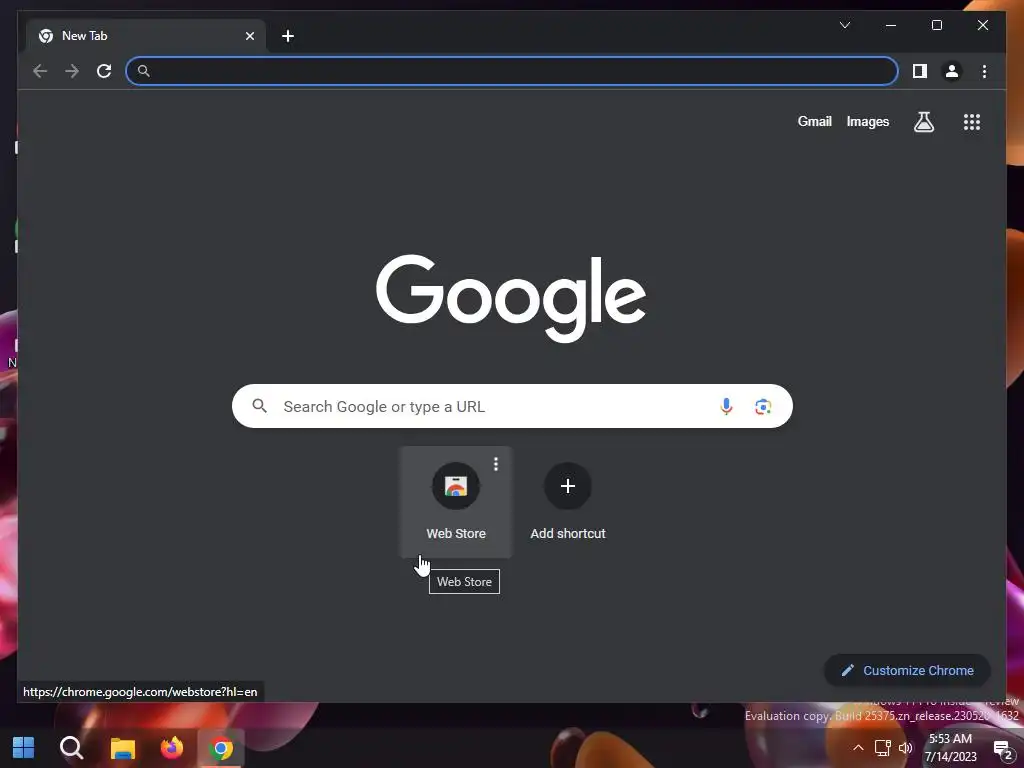Click the magnifier icon in the search box
The image size is (1024, 768).
click(x=259, y=406)
